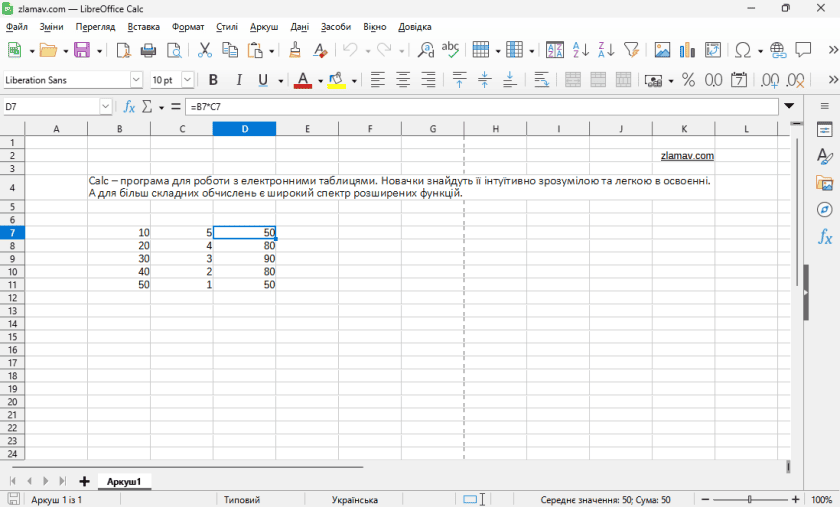Open the Формат menu
840x507 pixels.
[x=188, y=27]
